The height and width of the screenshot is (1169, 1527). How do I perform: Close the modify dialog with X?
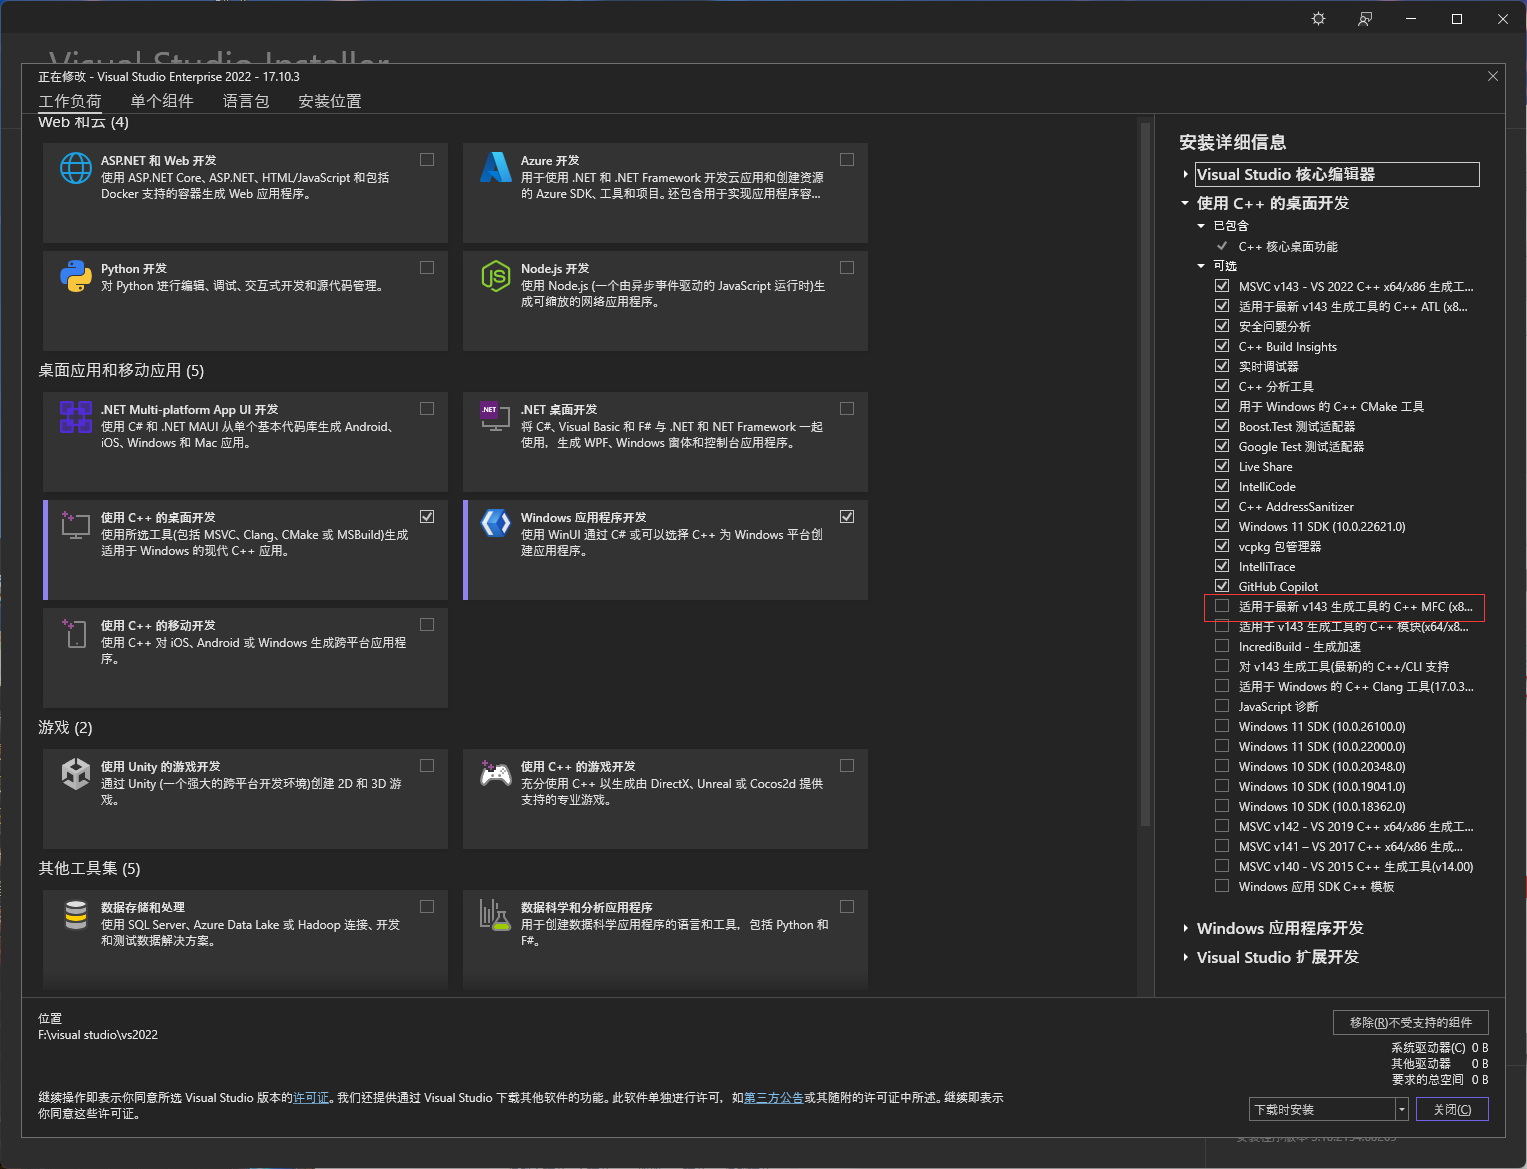tap(1493, 76)
